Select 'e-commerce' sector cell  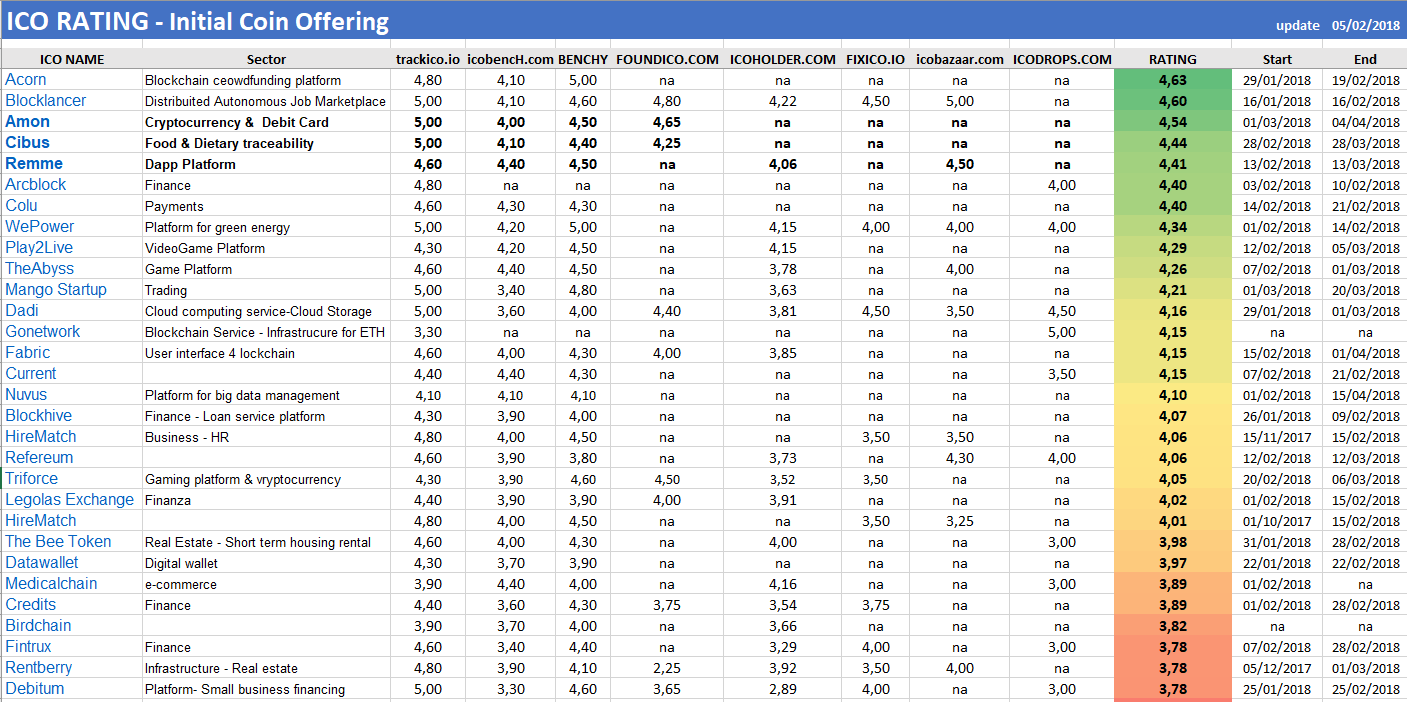point(181,584)
